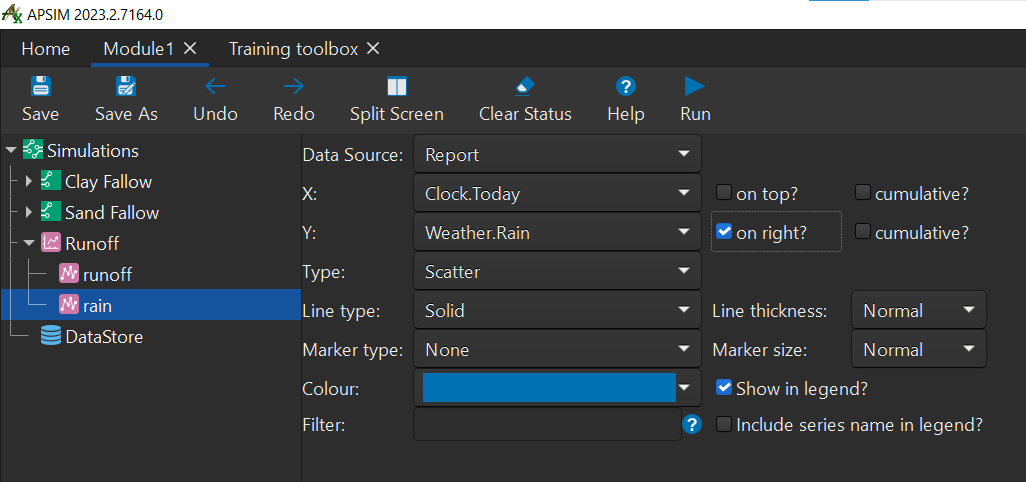Click the Save As label
This screenshot has height=482, width=1026.
[x=126, y=114]
